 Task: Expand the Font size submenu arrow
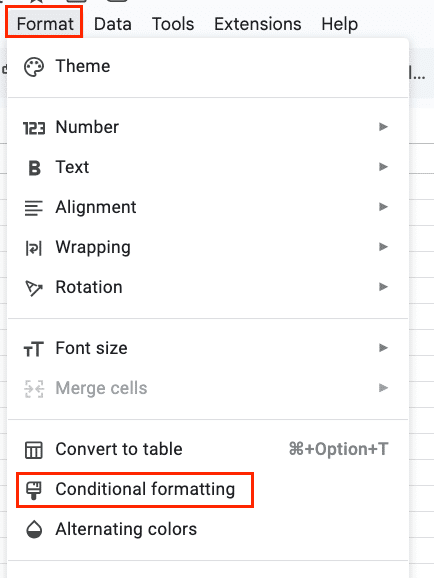click(x=383, y=348)
